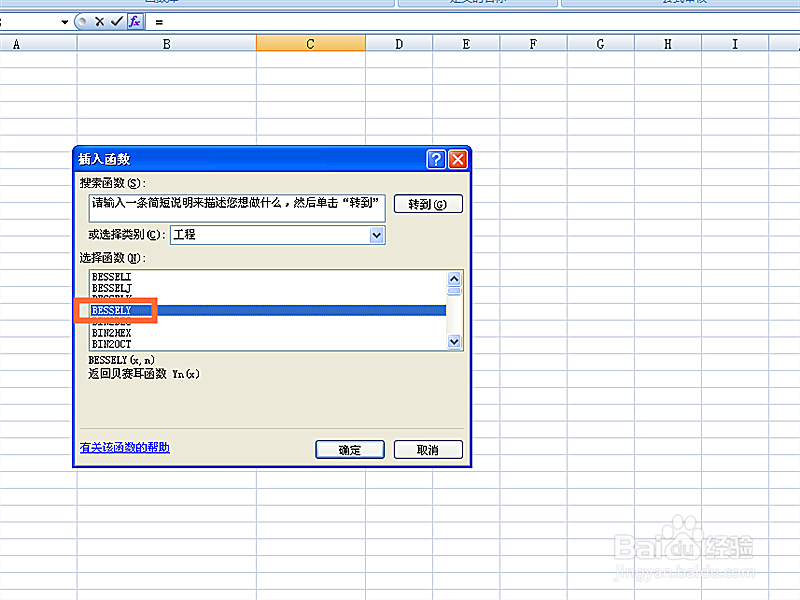Select column E header
Image resolution: width=800 pixels, height=600 pixels.
[466, 44]
